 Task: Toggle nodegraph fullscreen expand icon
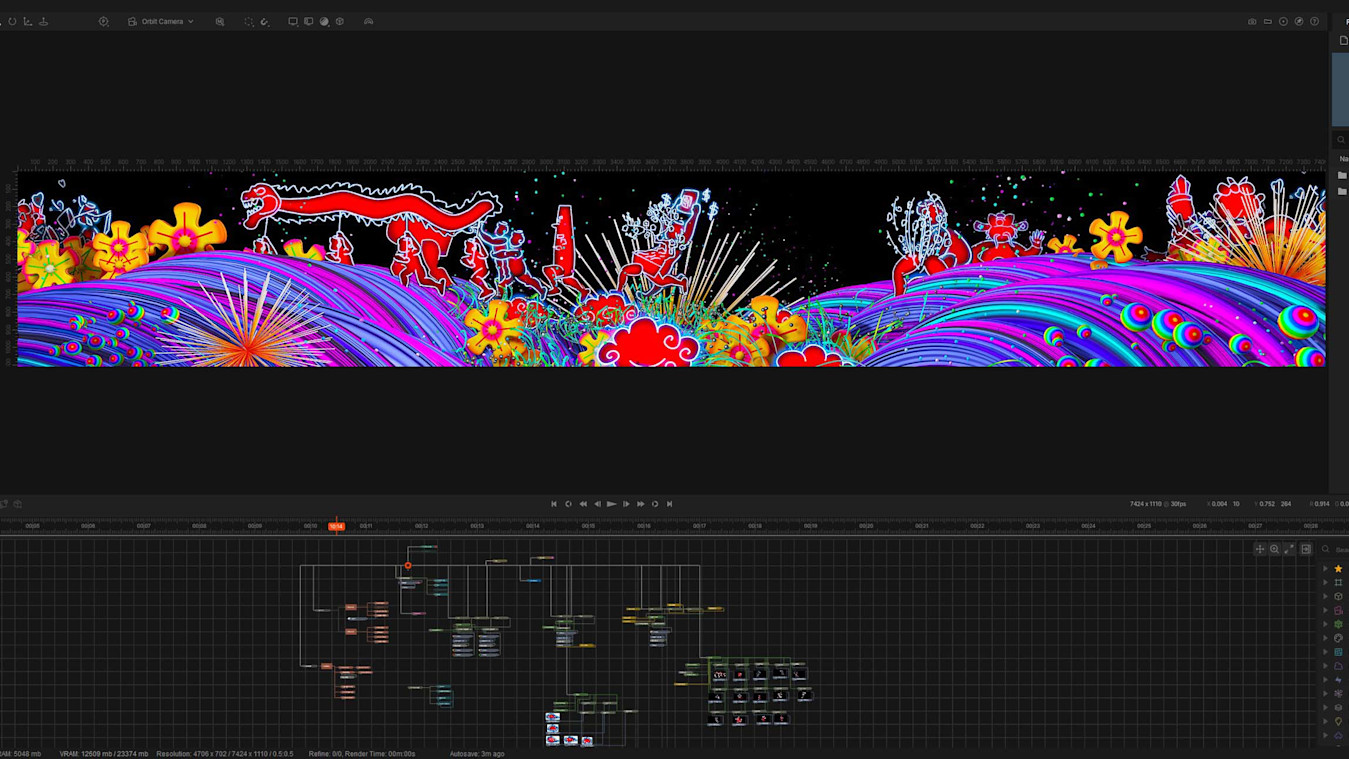pyautogui.click(x=1289, y=549)
